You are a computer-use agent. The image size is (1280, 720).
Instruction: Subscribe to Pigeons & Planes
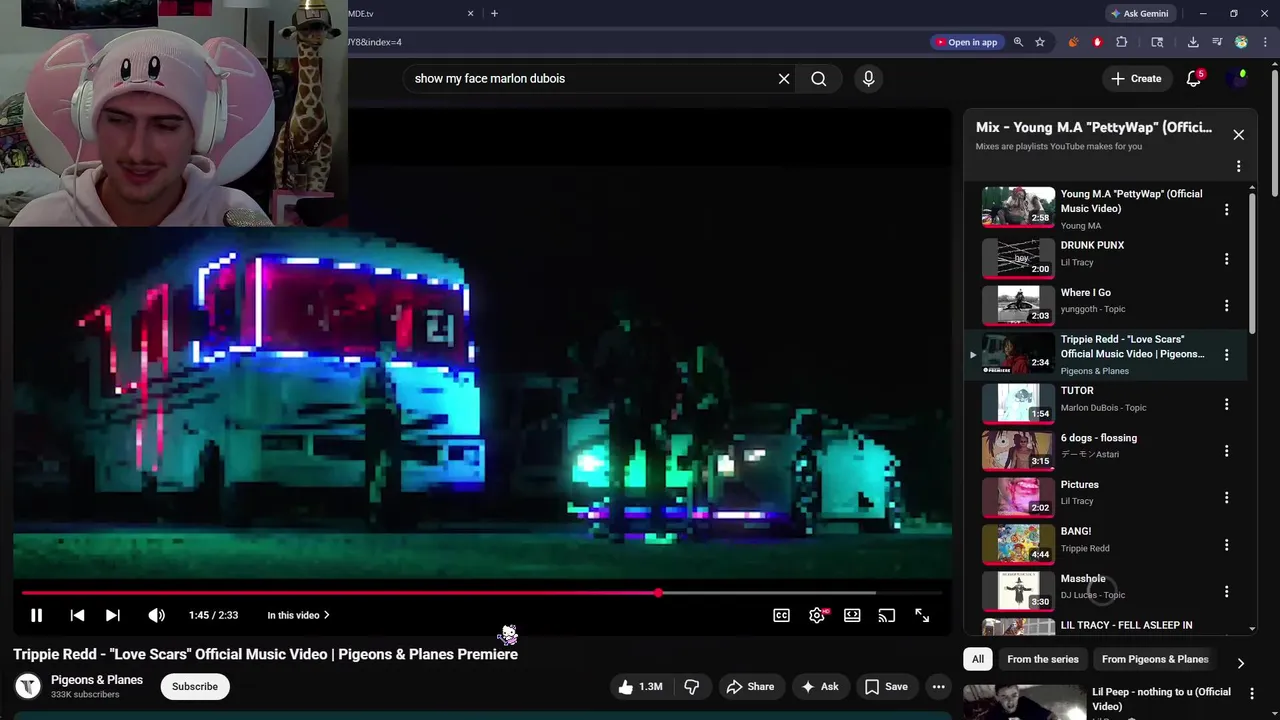[195, 686]
